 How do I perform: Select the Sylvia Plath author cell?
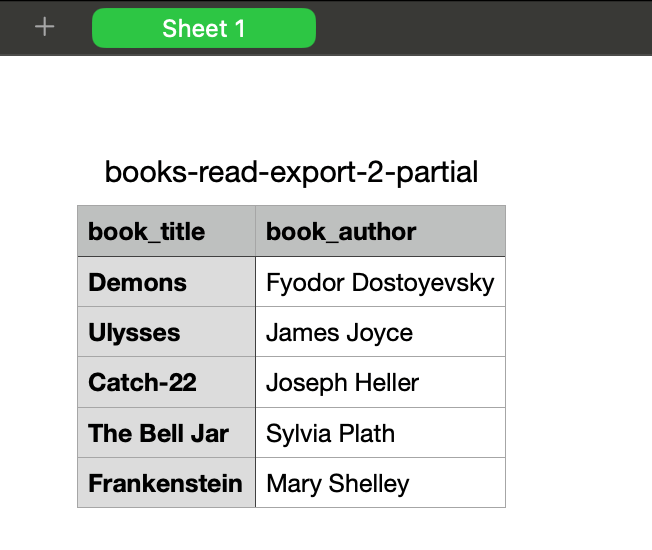pos(380,433)
